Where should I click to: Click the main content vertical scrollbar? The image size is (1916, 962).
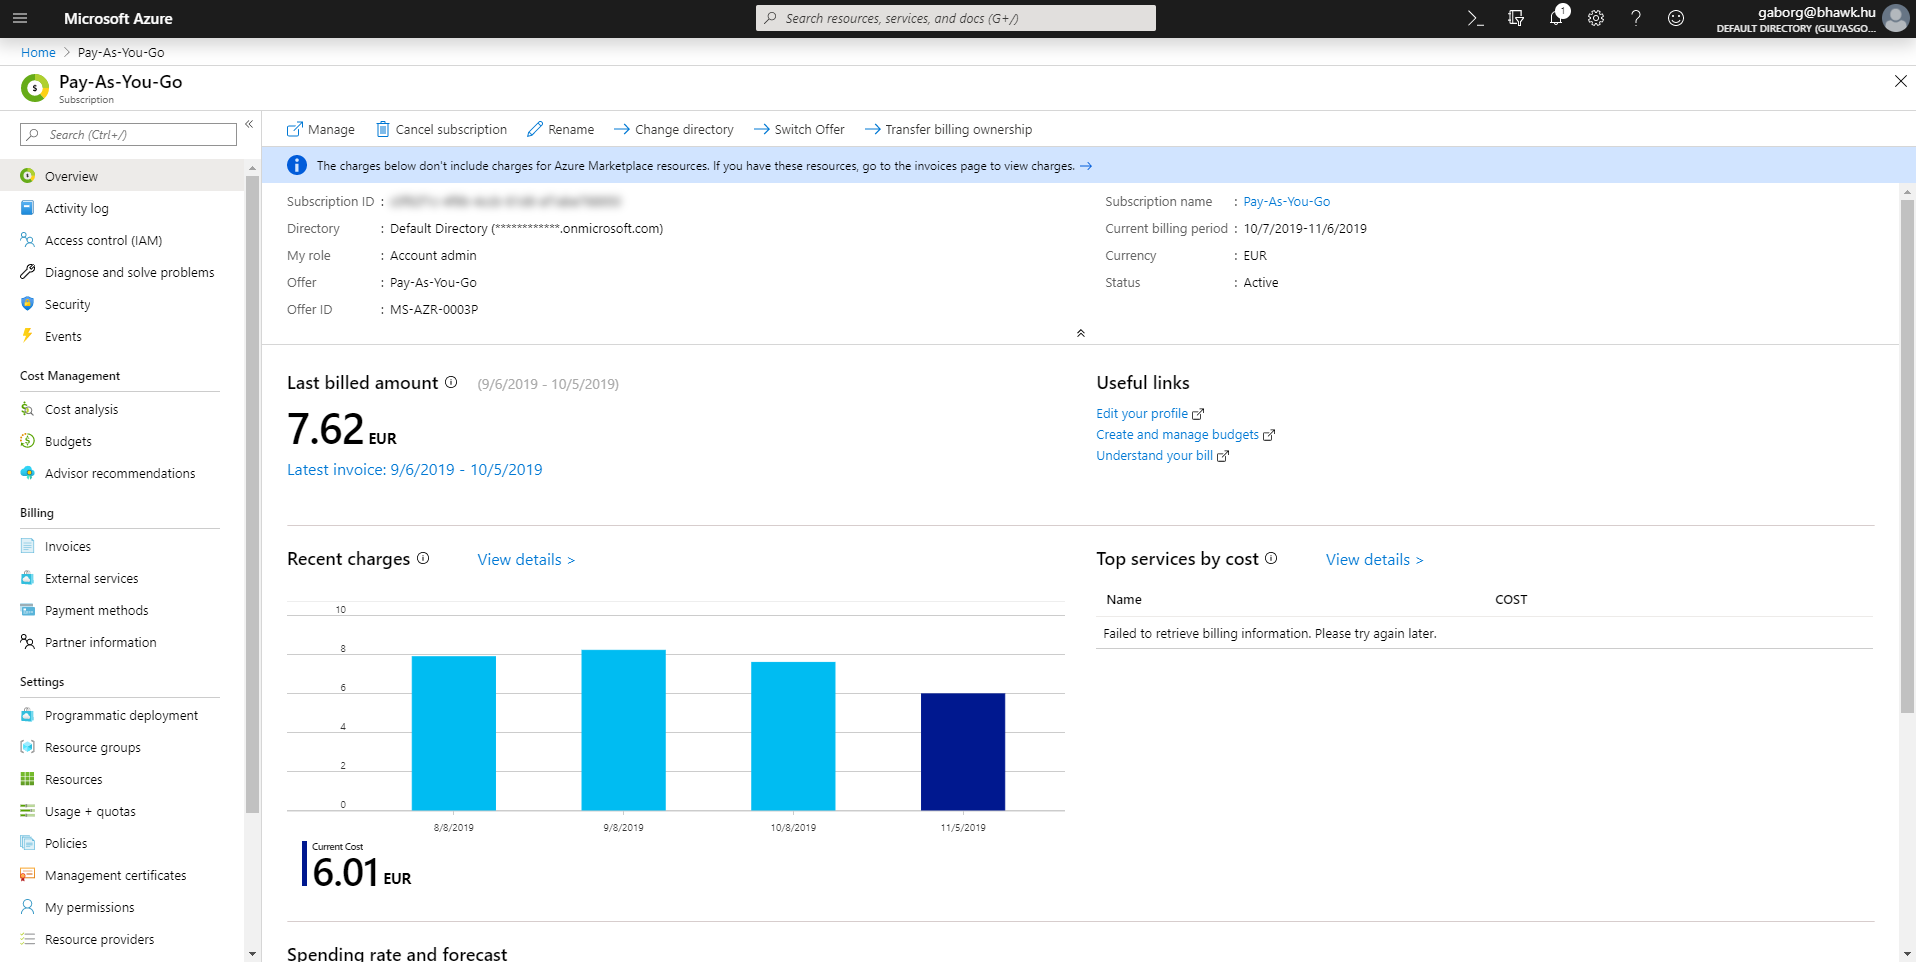[x=1907, y=456]
